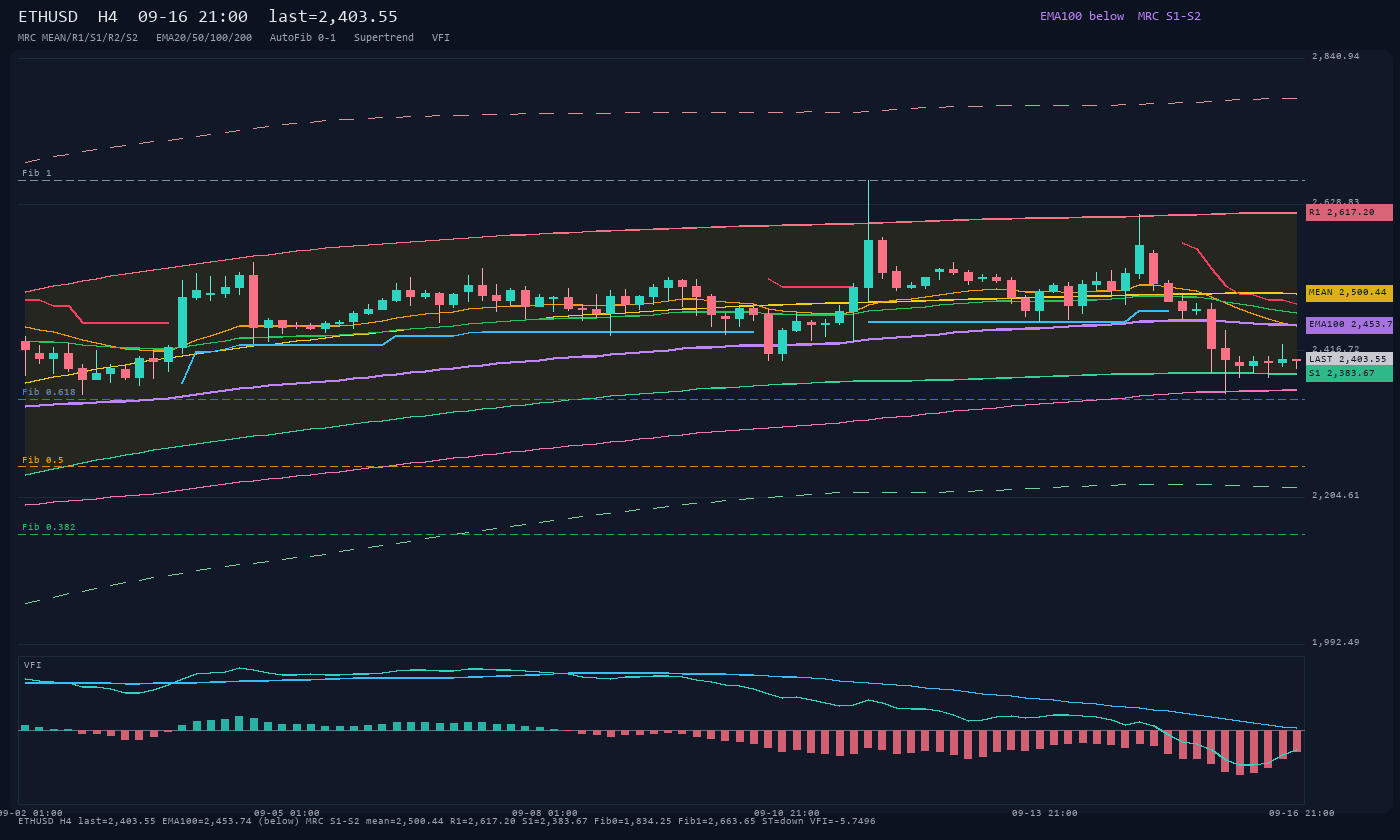Click the 2,204.61 price axis label
This screenshot has height=840, width=1400.
(x=1336, y=495)
